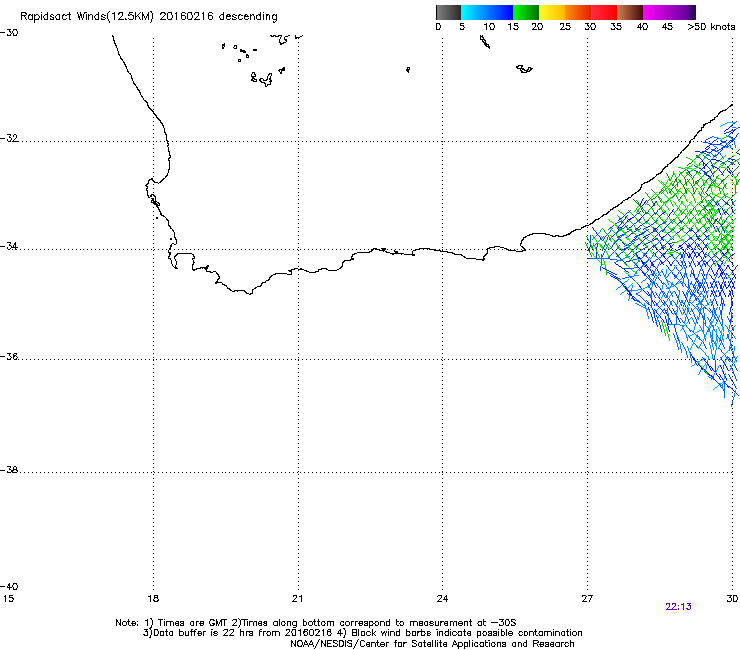Image resolution: width=740 pixels, height=650 pixels.
Task: Click the '-40' latitude axis label
Action: pos(9,586)
